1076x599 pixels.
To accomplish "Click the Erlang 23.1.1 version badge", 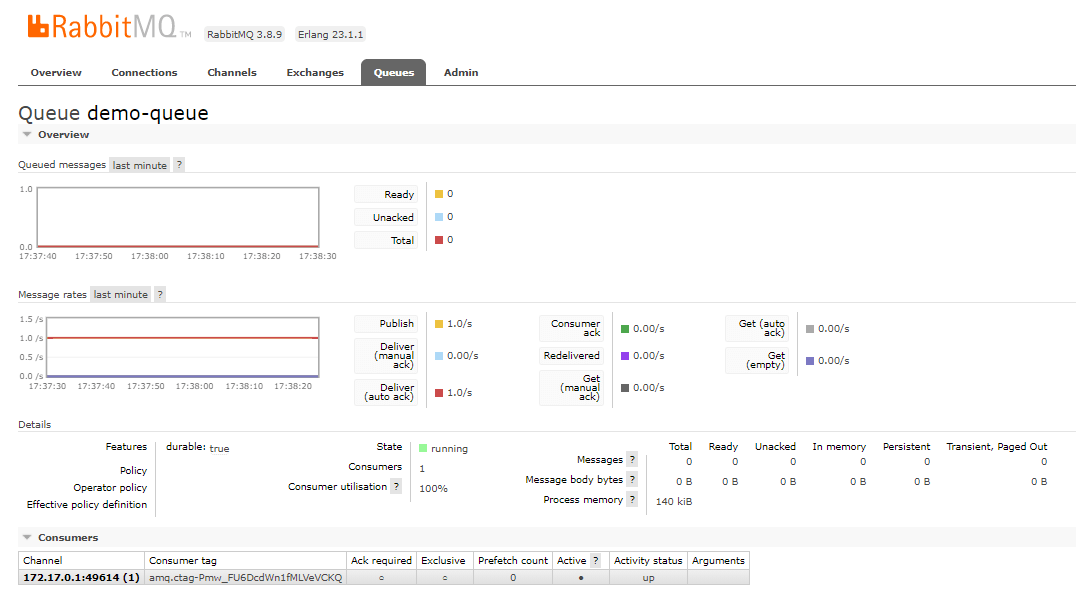I will [x=330, y=34].
